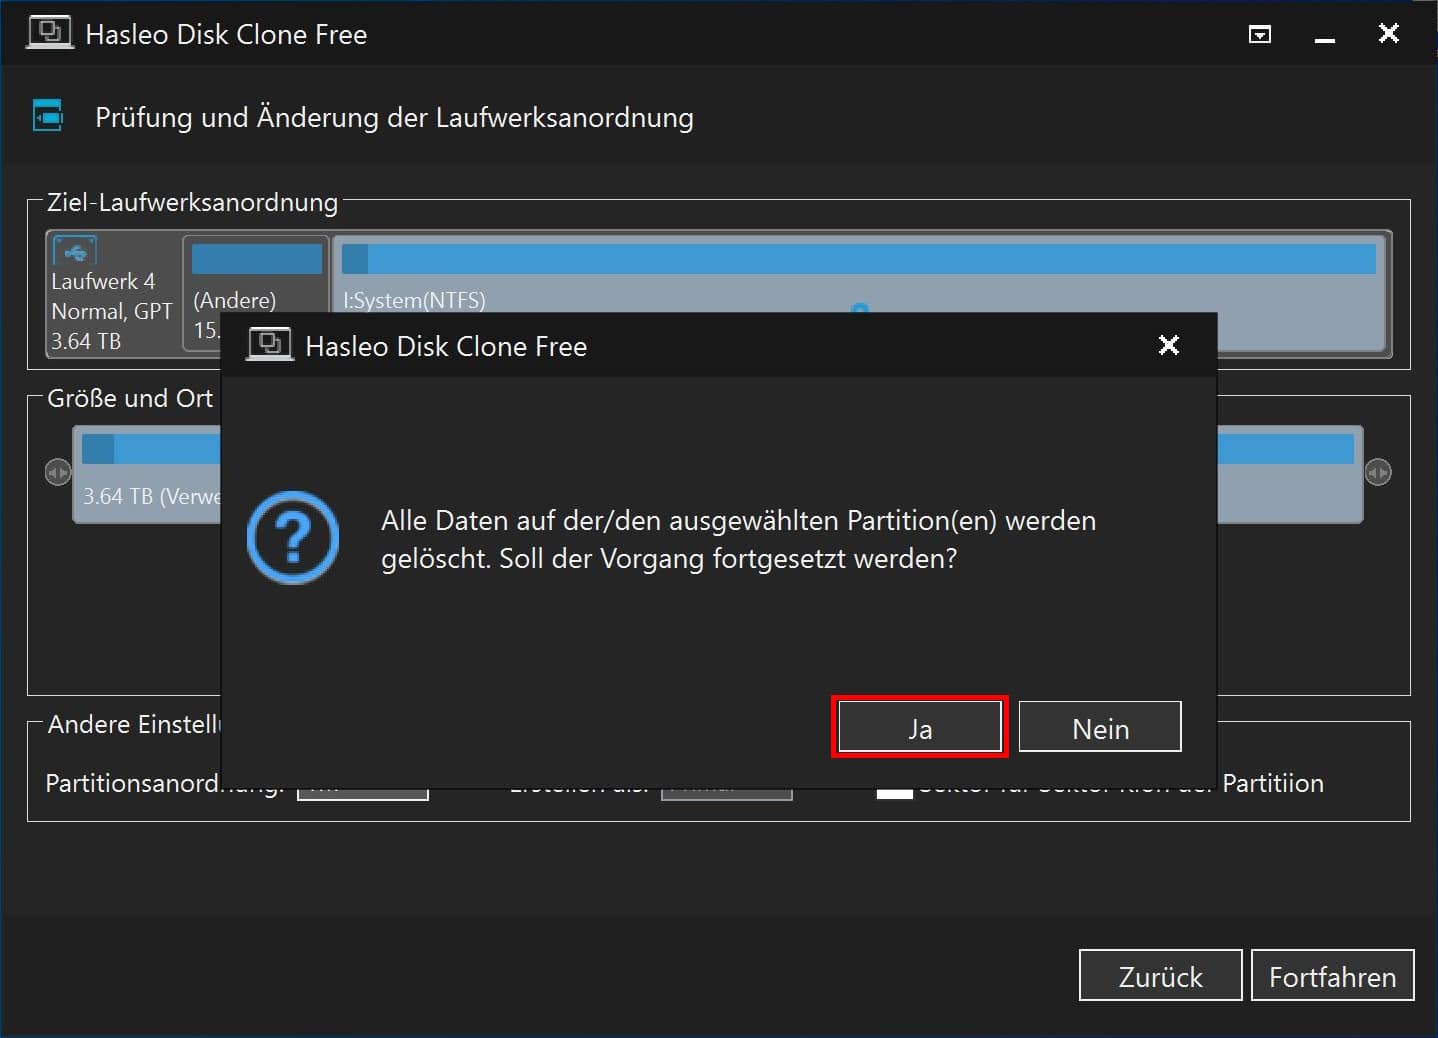This screenshot has height=1038, width=1438.
Task: Click the Fortfahren button
Action: tap(1332, 975)
